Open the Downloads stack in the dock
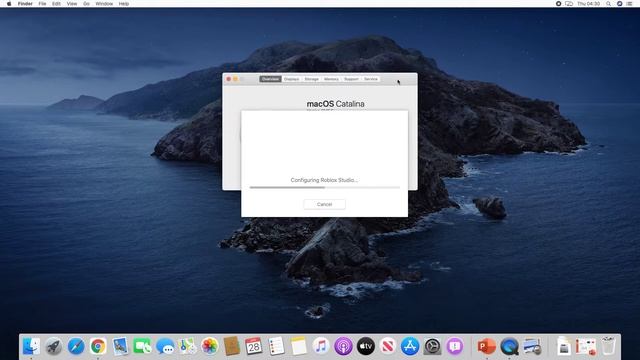640x360 pixels. pos(564,346)
